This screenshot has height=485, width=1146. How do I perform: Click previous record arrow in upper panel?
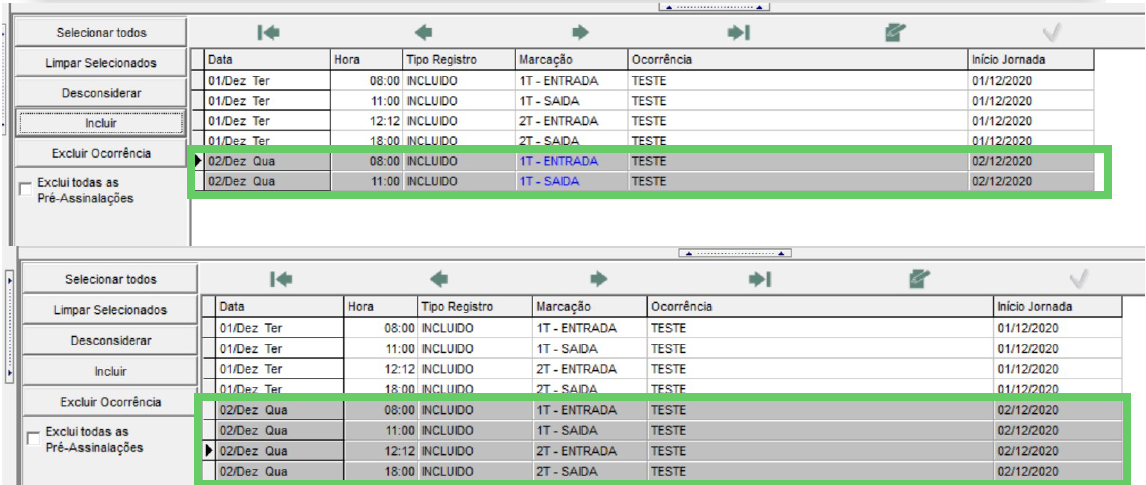point(423,32)
